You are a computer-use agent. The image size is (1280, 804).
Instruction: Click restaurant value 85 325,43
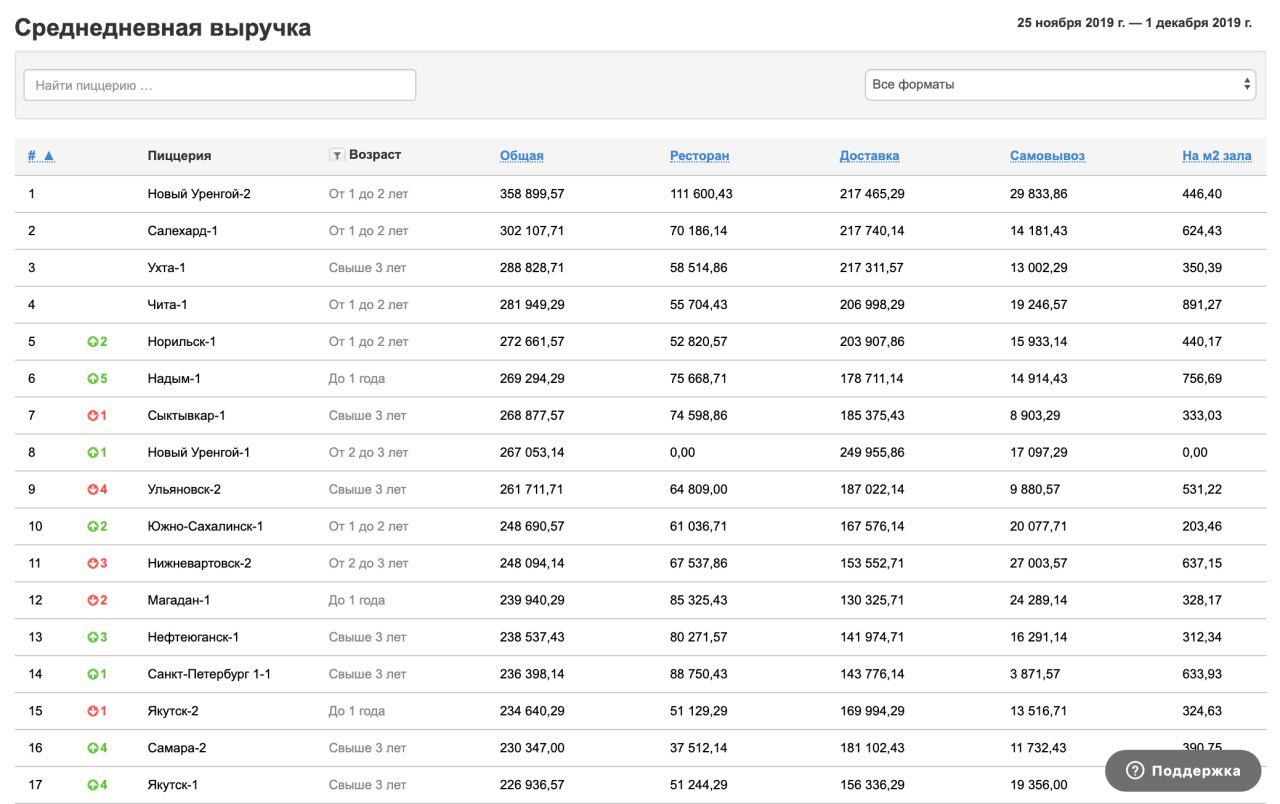(x=699, y=601)
